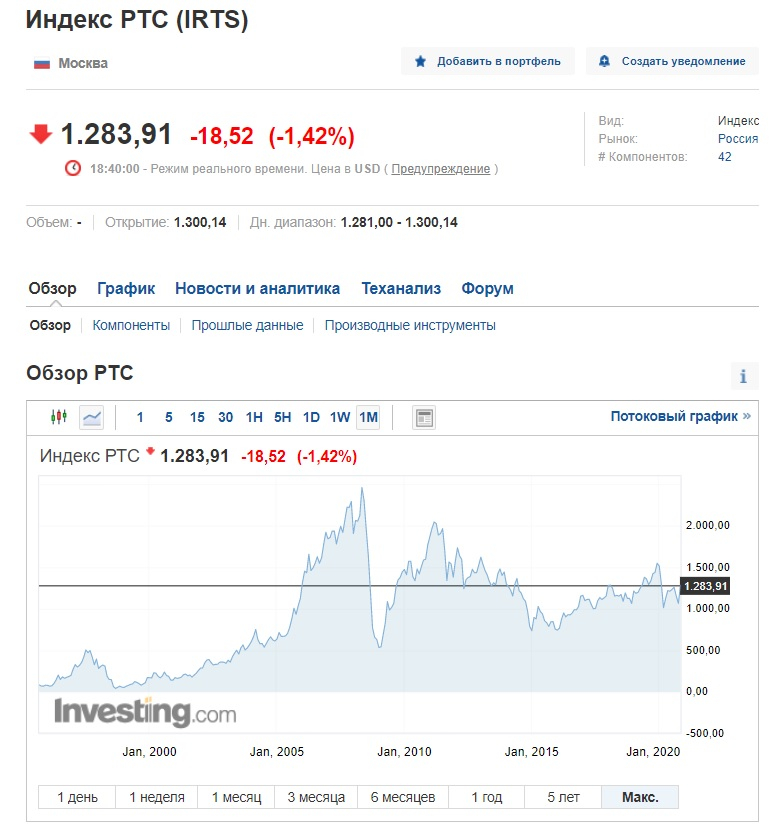This screenshot has width=780, height=825.
Task: Set chart interval to 1M
Action: [368, 417]
